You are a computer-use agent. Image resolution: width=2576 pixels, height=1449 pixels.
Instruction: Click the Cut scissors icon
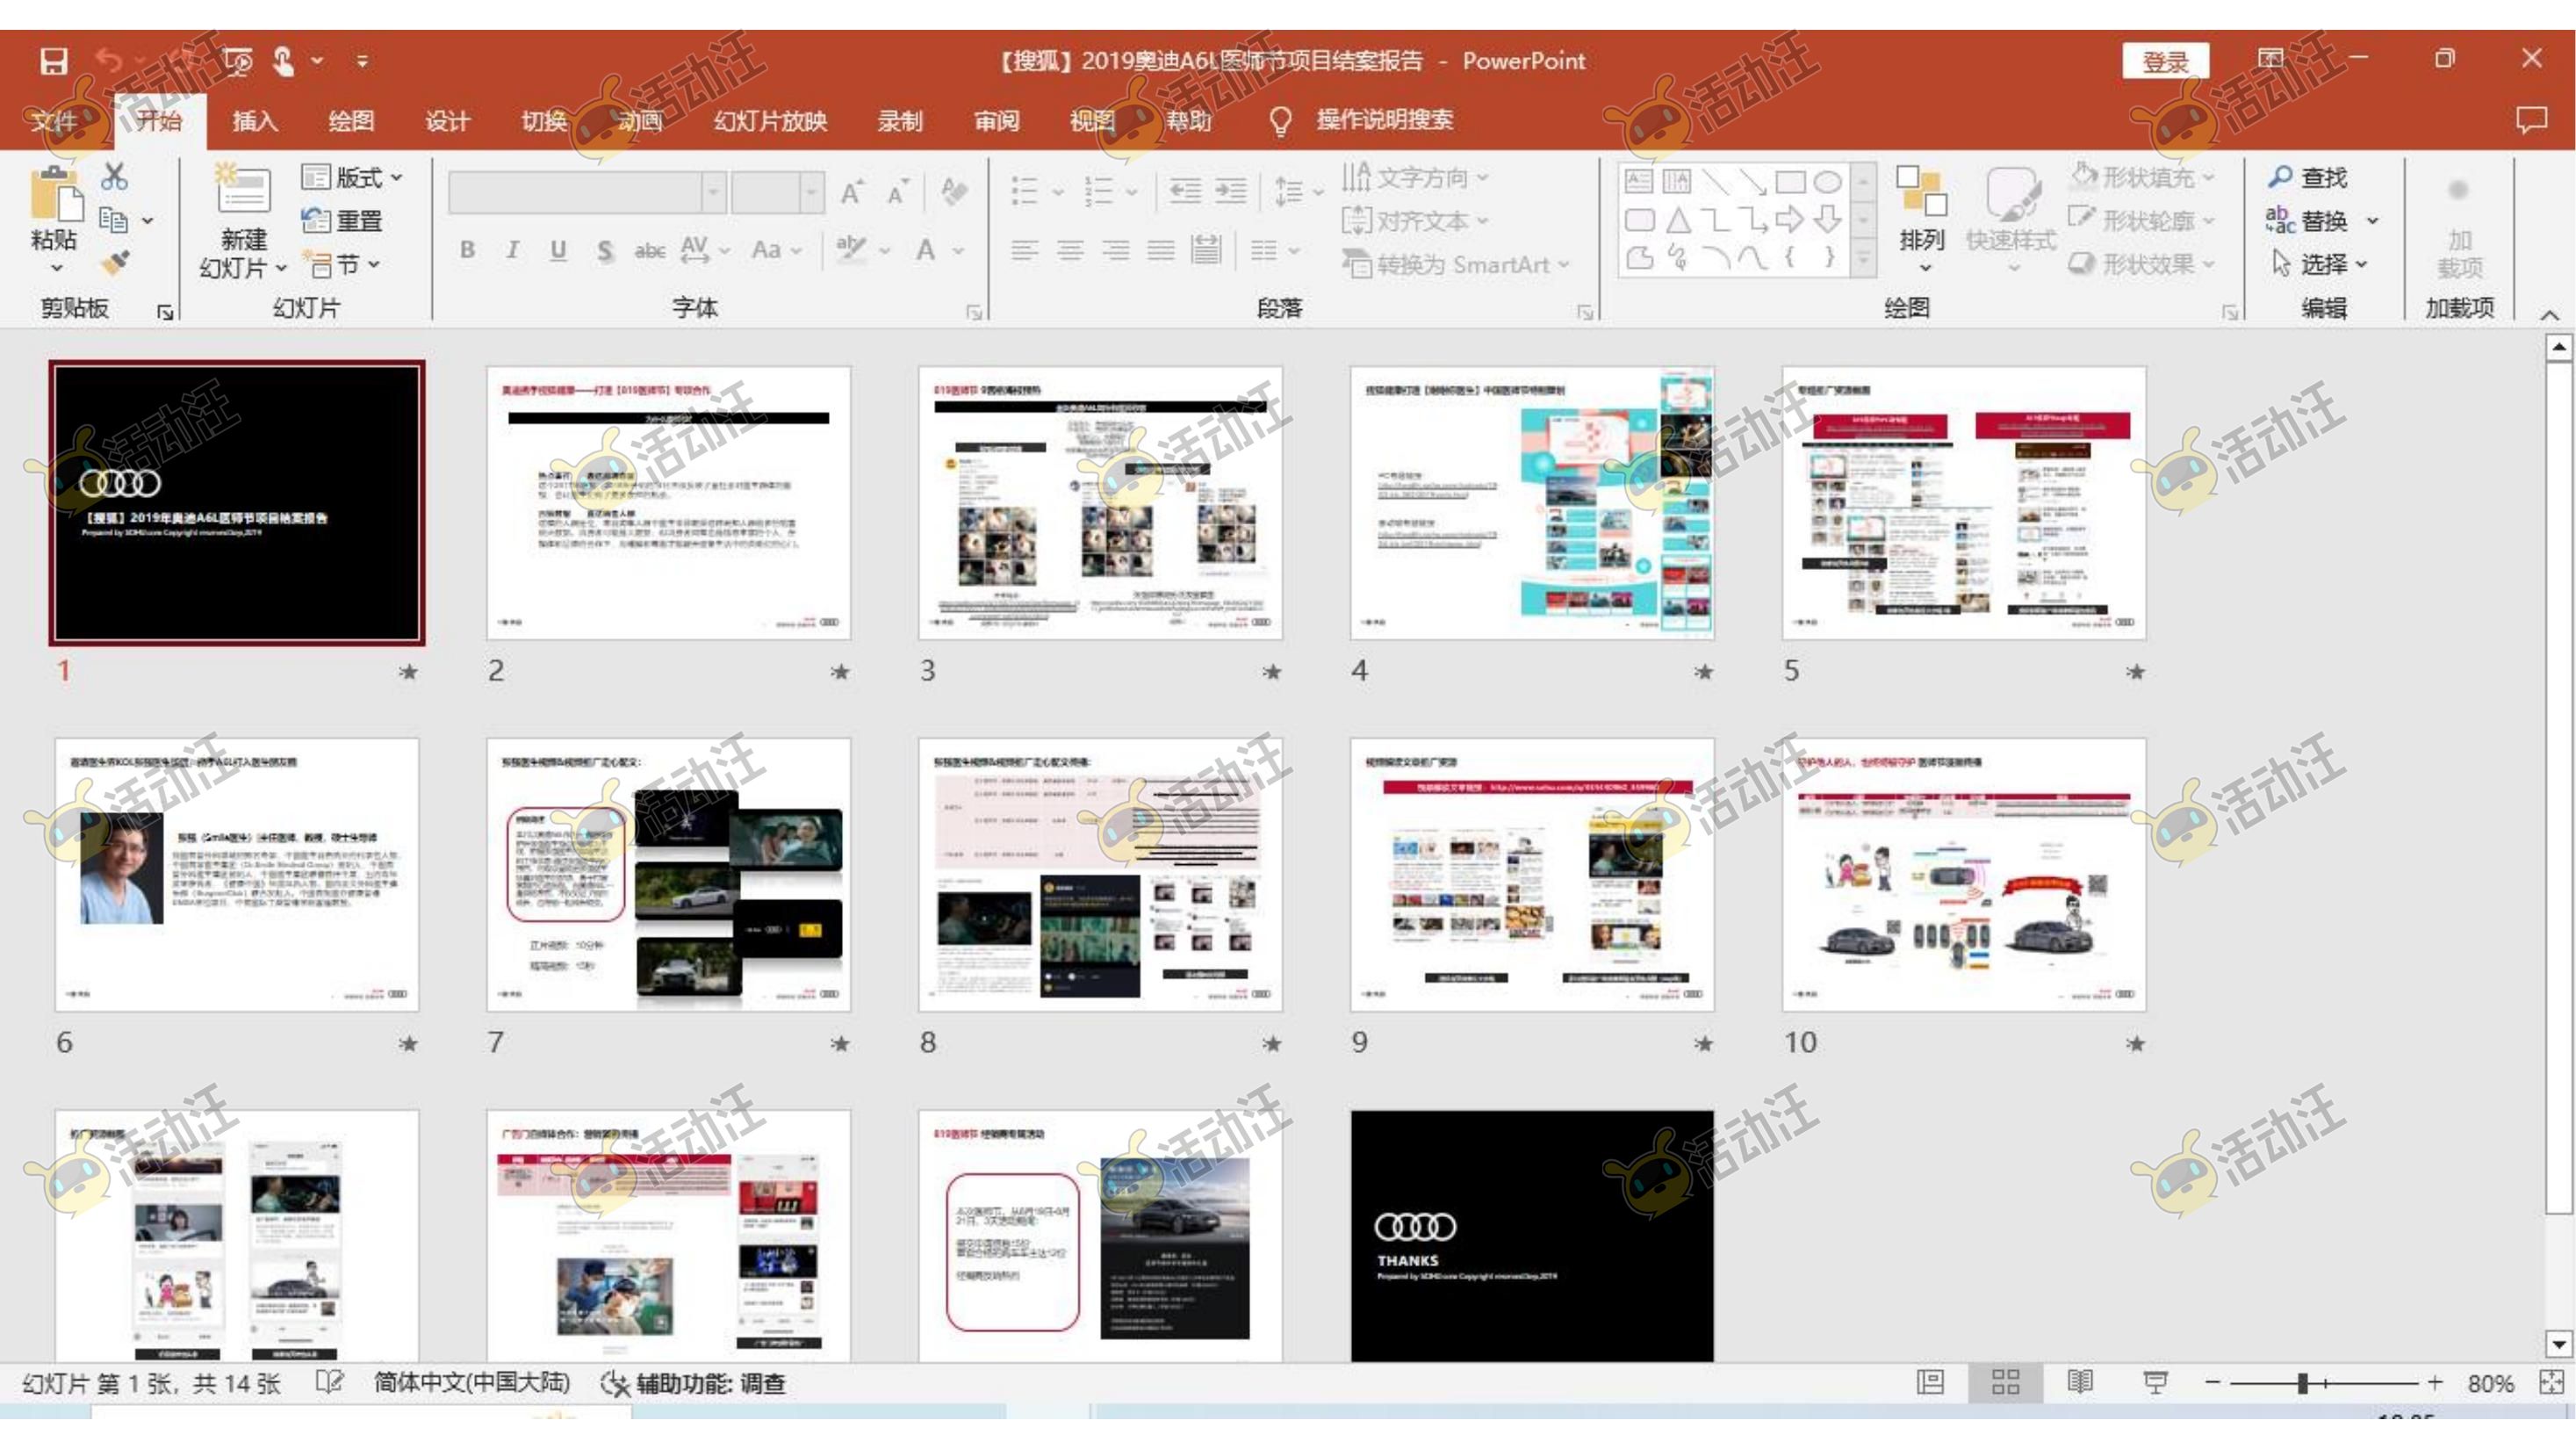click(114, 177)
